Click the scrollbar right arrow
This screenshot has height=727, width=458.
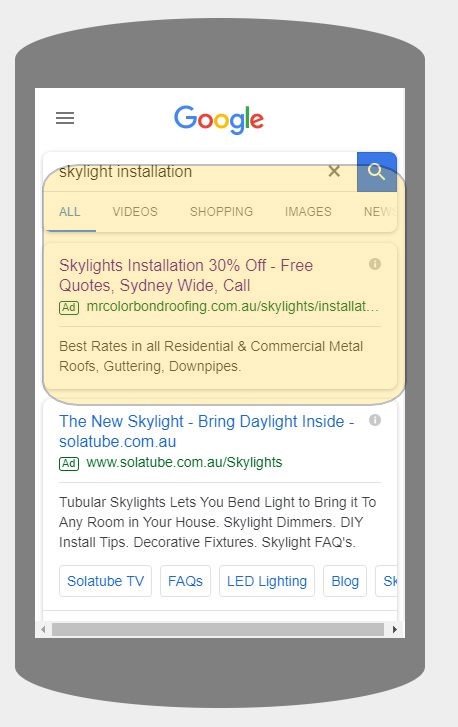(395, 629)
